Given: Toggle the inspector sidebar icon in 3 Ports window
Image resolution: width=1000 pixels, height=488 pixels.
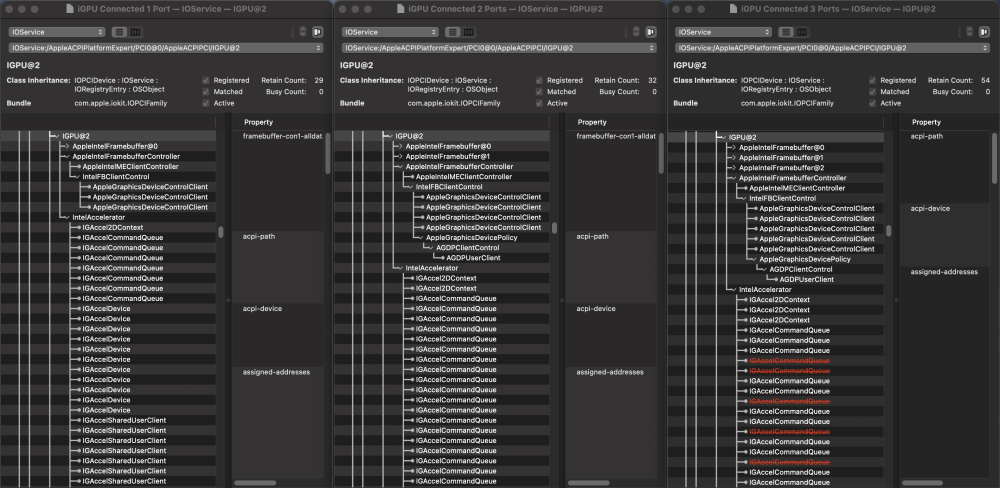Looking at the screenshot, I should point(985,32).
